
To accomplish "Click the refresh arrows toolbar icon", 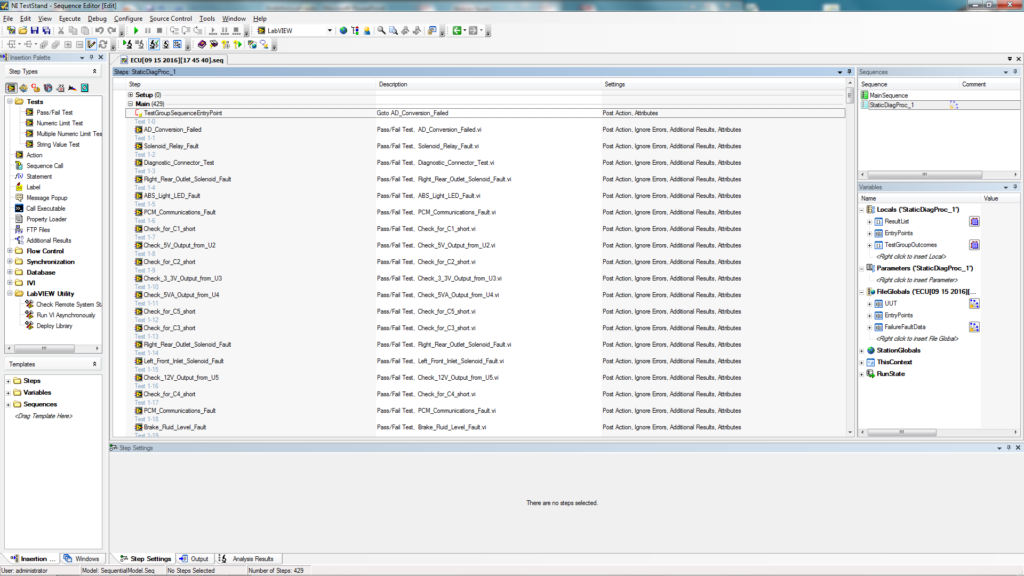I will (x=103, y=44).
